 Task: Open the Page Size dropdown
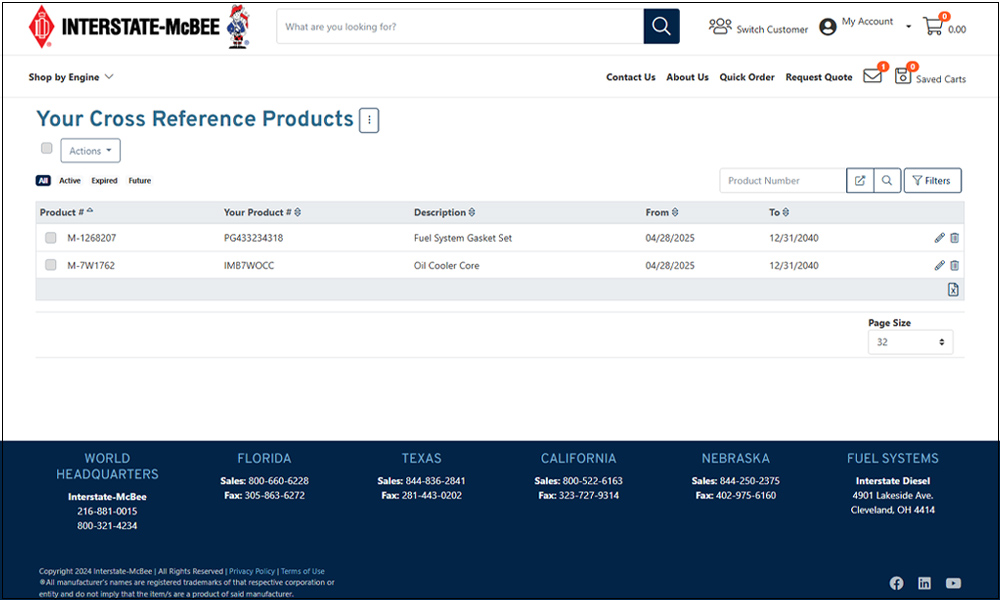click(911, 342)
